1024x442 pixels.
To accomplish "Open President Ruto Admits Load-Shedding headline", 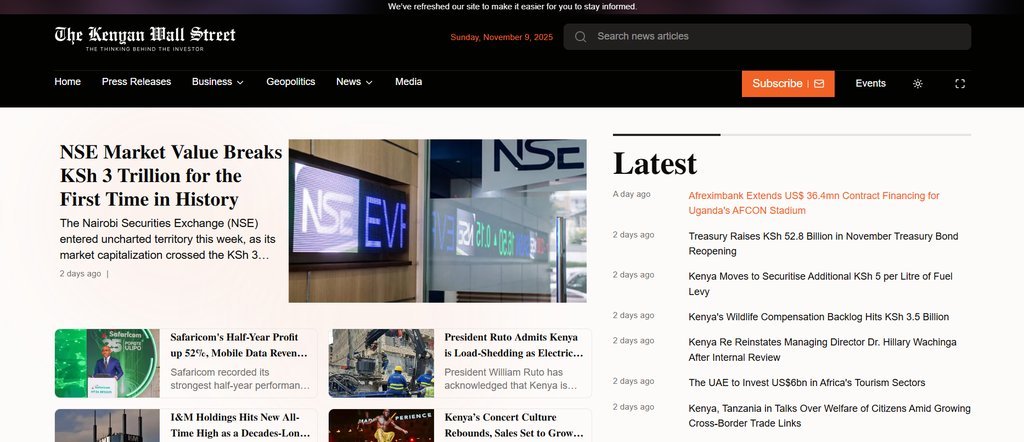I will coord(513,345).
